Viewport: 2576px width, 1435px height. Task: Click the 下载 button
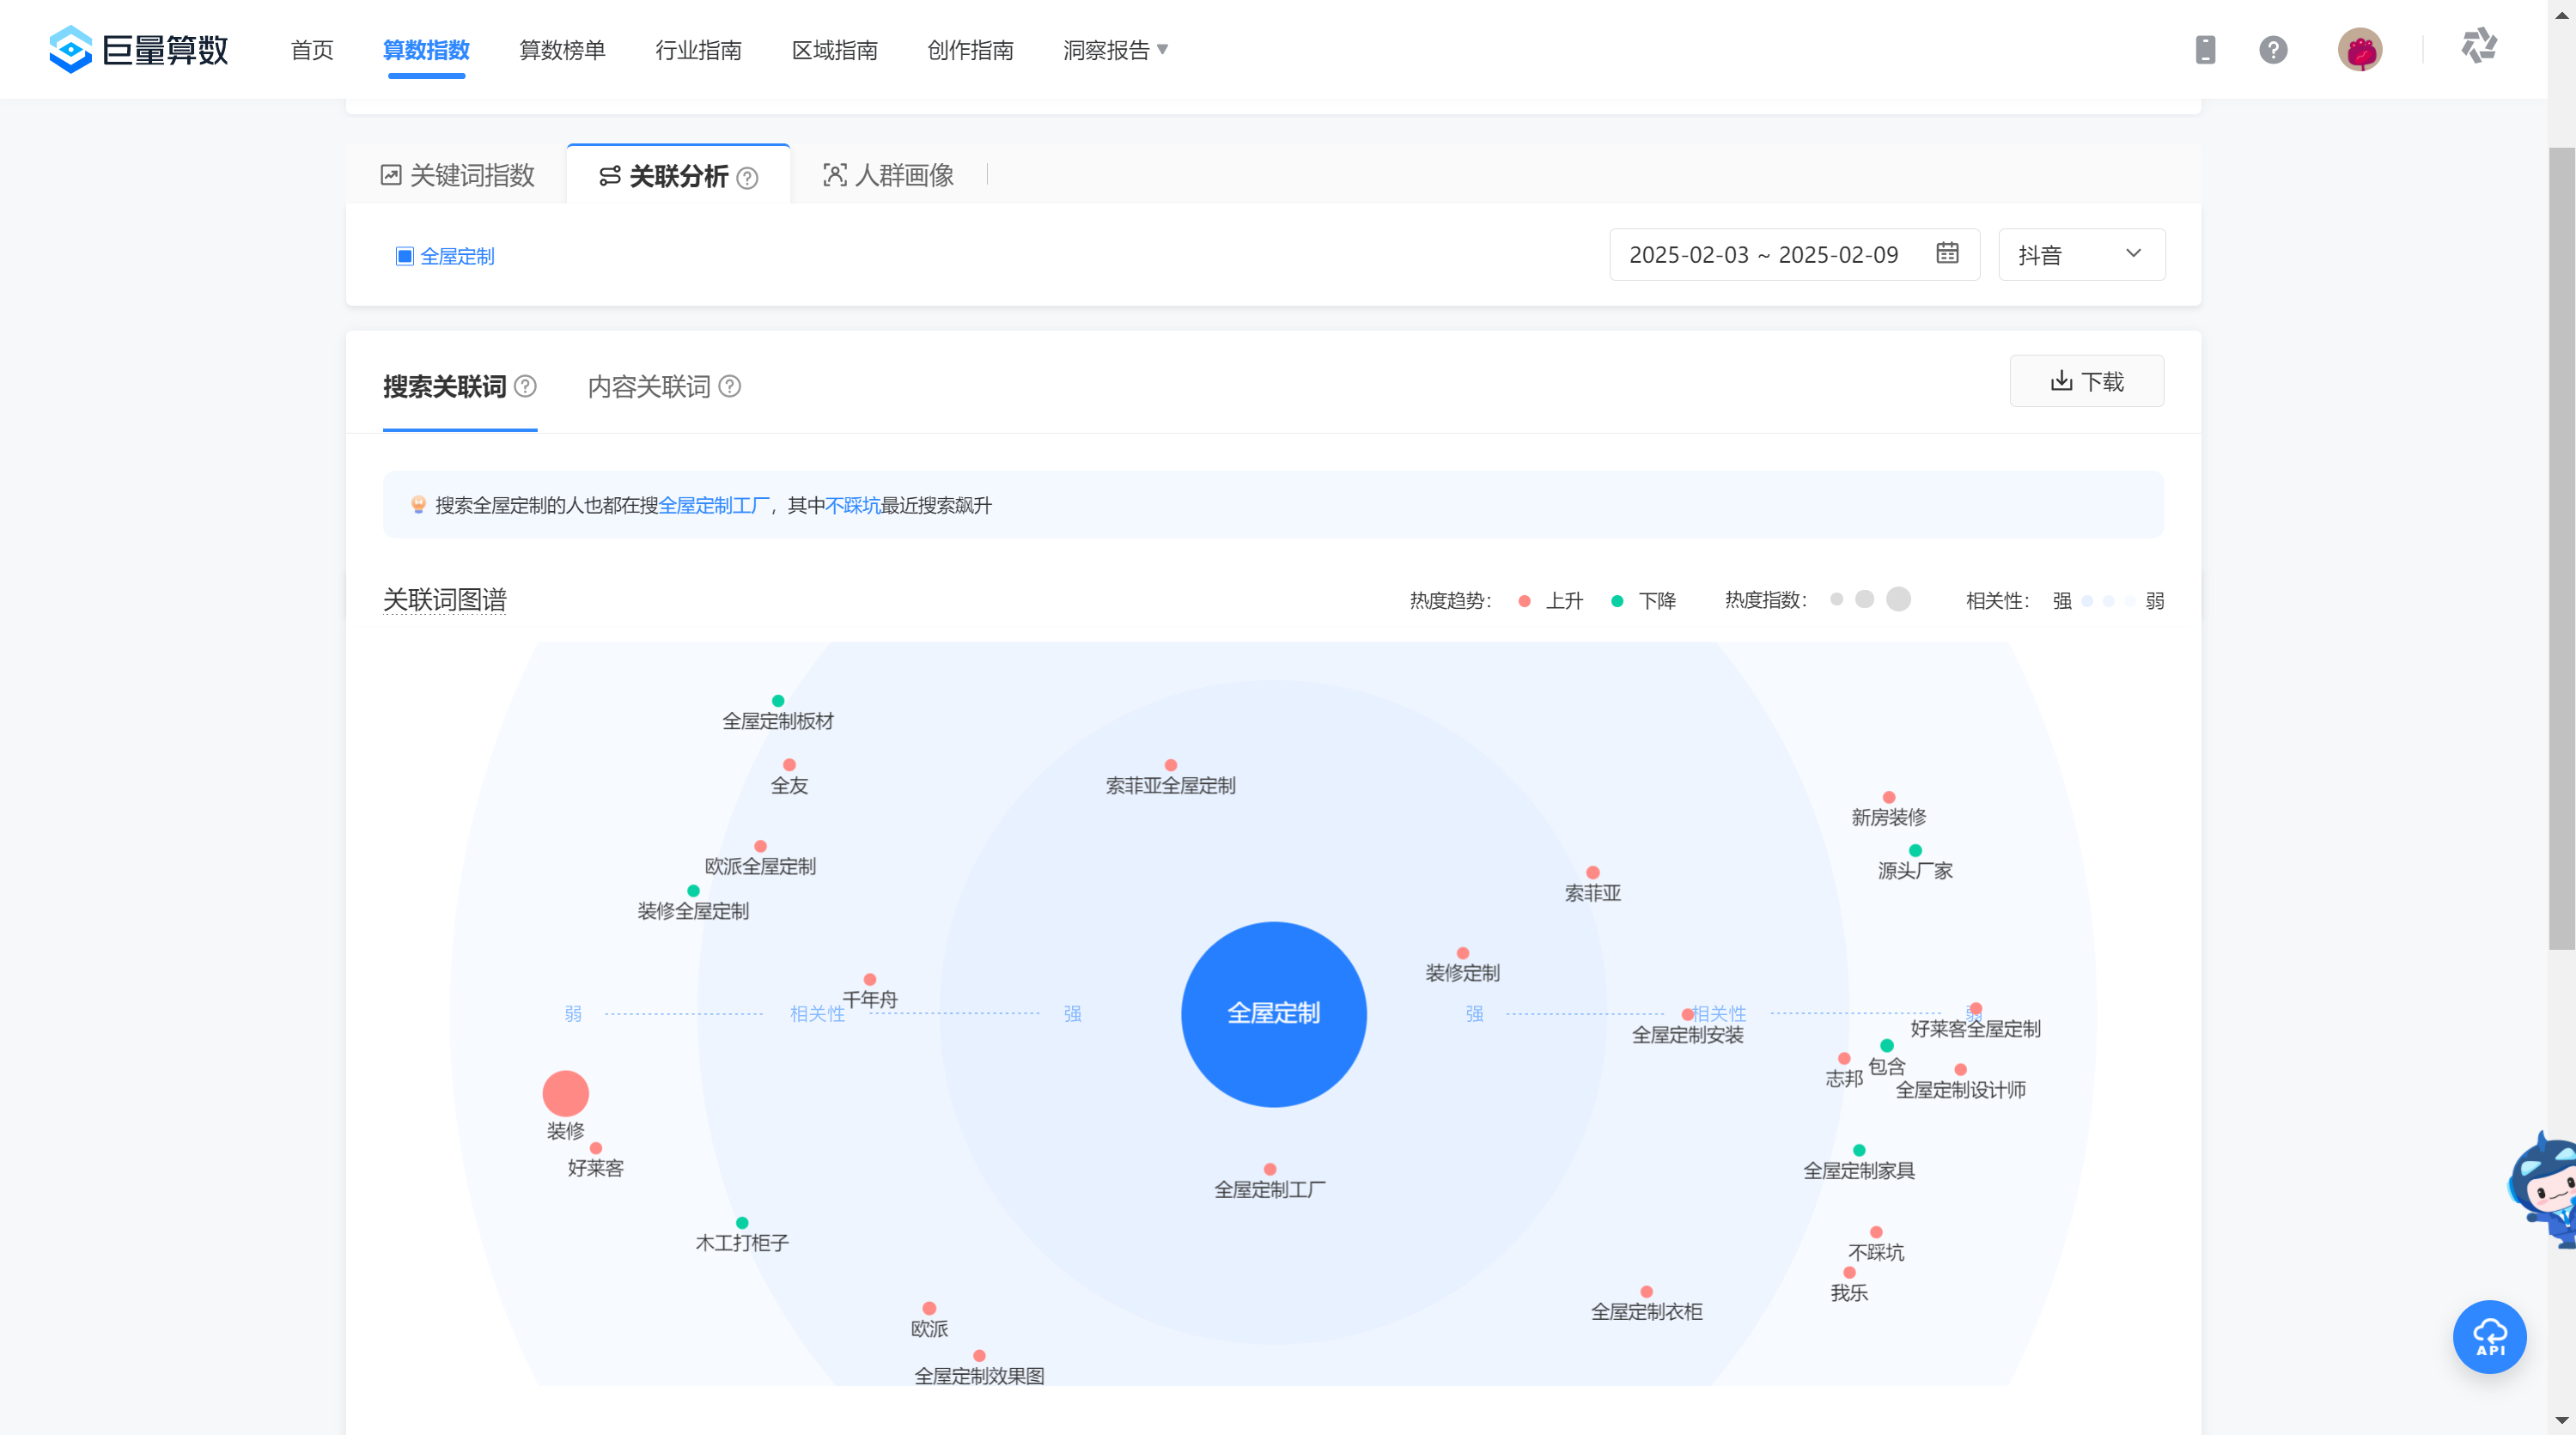pos(2087,381)
